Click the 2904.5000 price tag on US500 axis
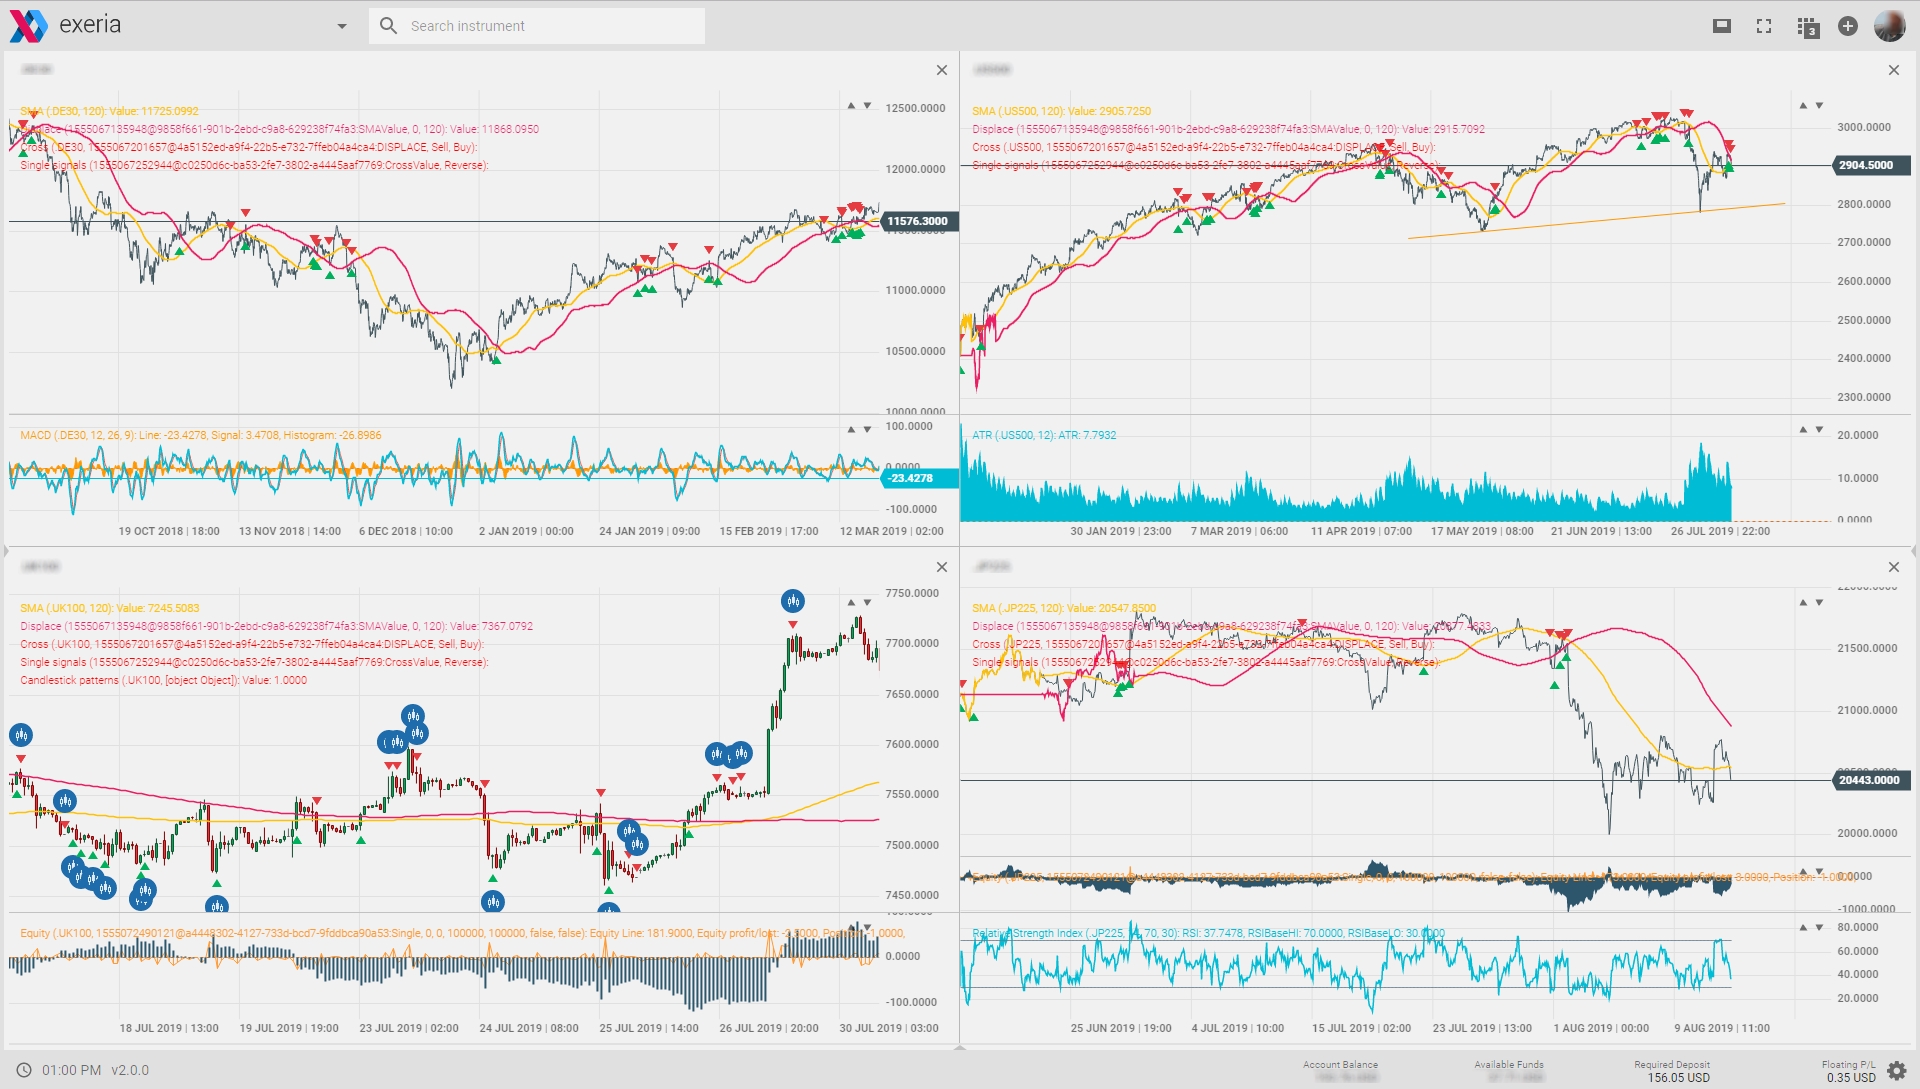 1869,165
